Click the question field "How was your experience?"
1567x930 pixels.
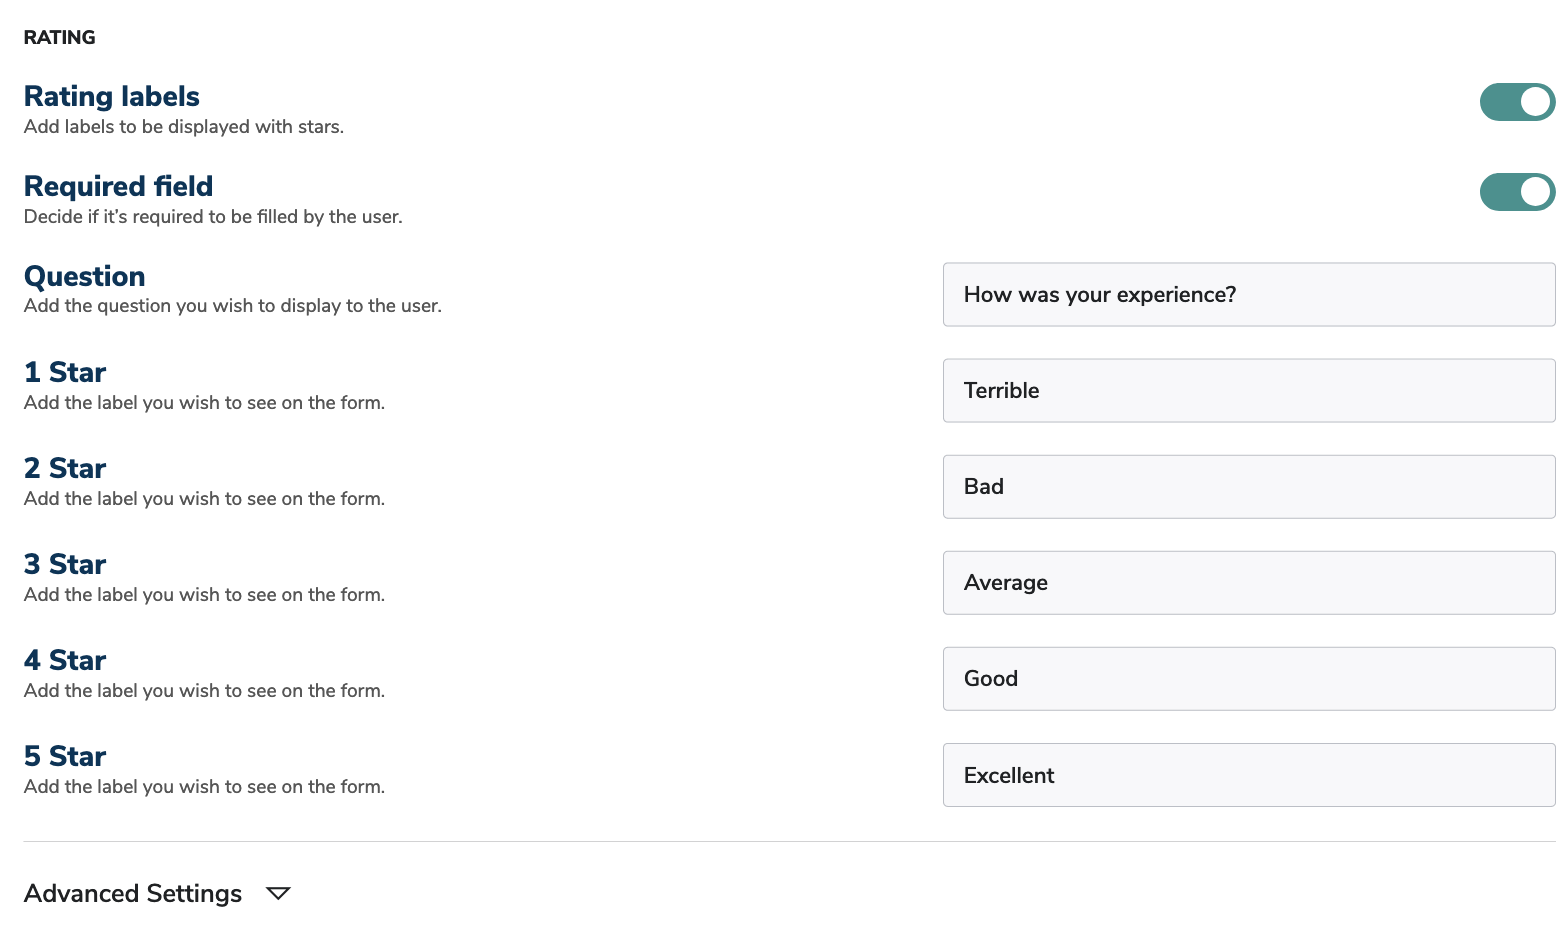[x=1248, y=295]
